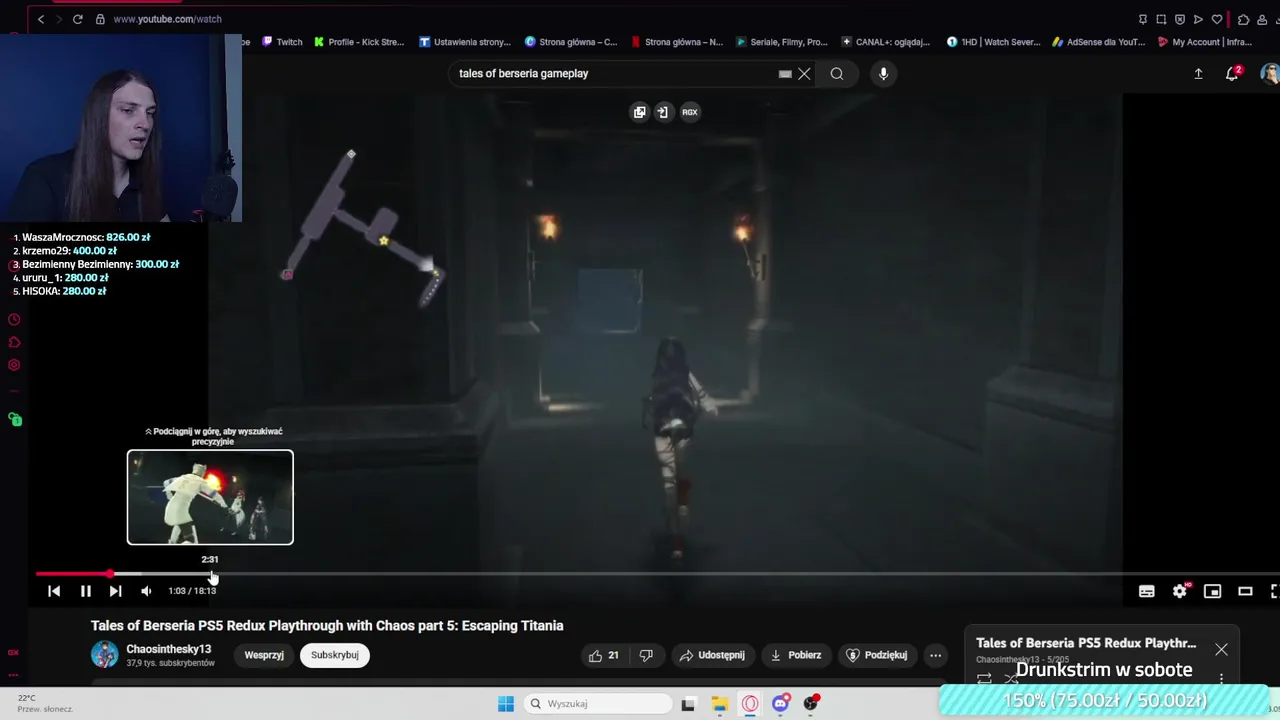Start voice search with microphone
The image size is (1280, 720).
(883, 73)
